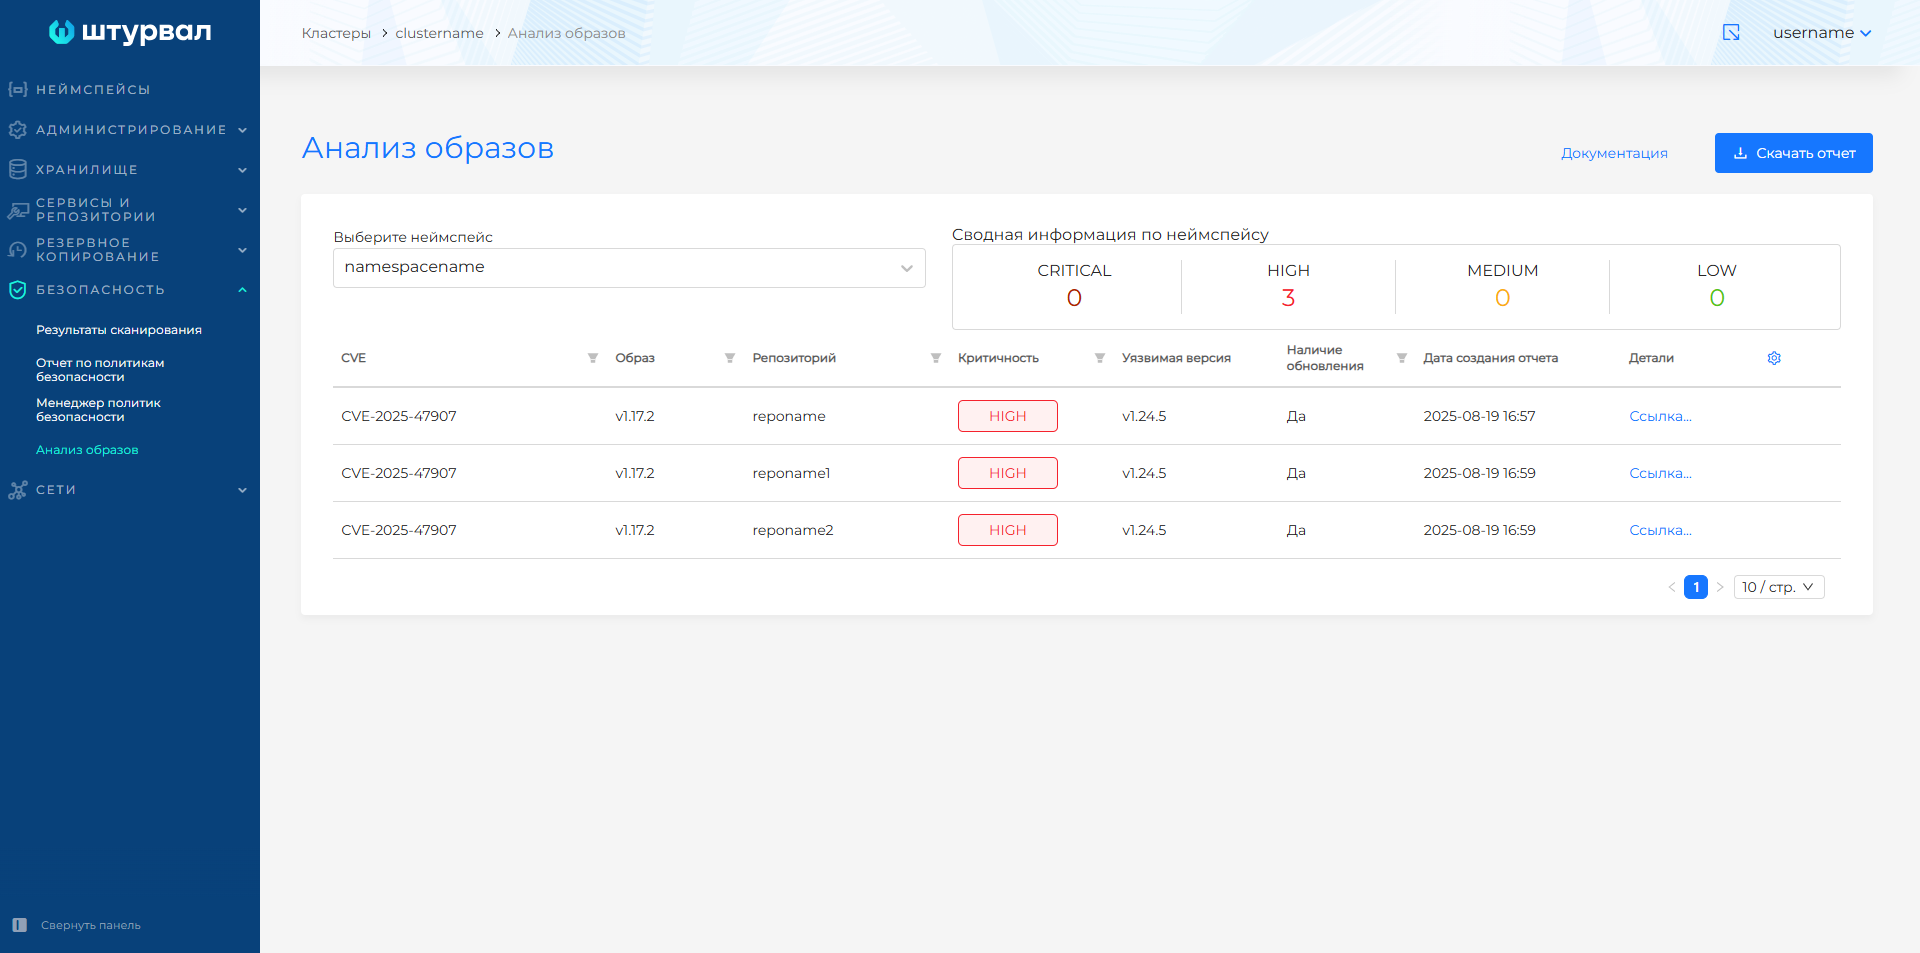The width and height of the screenshot is (1920, 953).
Task: Click the Скачать отчет button
Action: coord(1793,152)
